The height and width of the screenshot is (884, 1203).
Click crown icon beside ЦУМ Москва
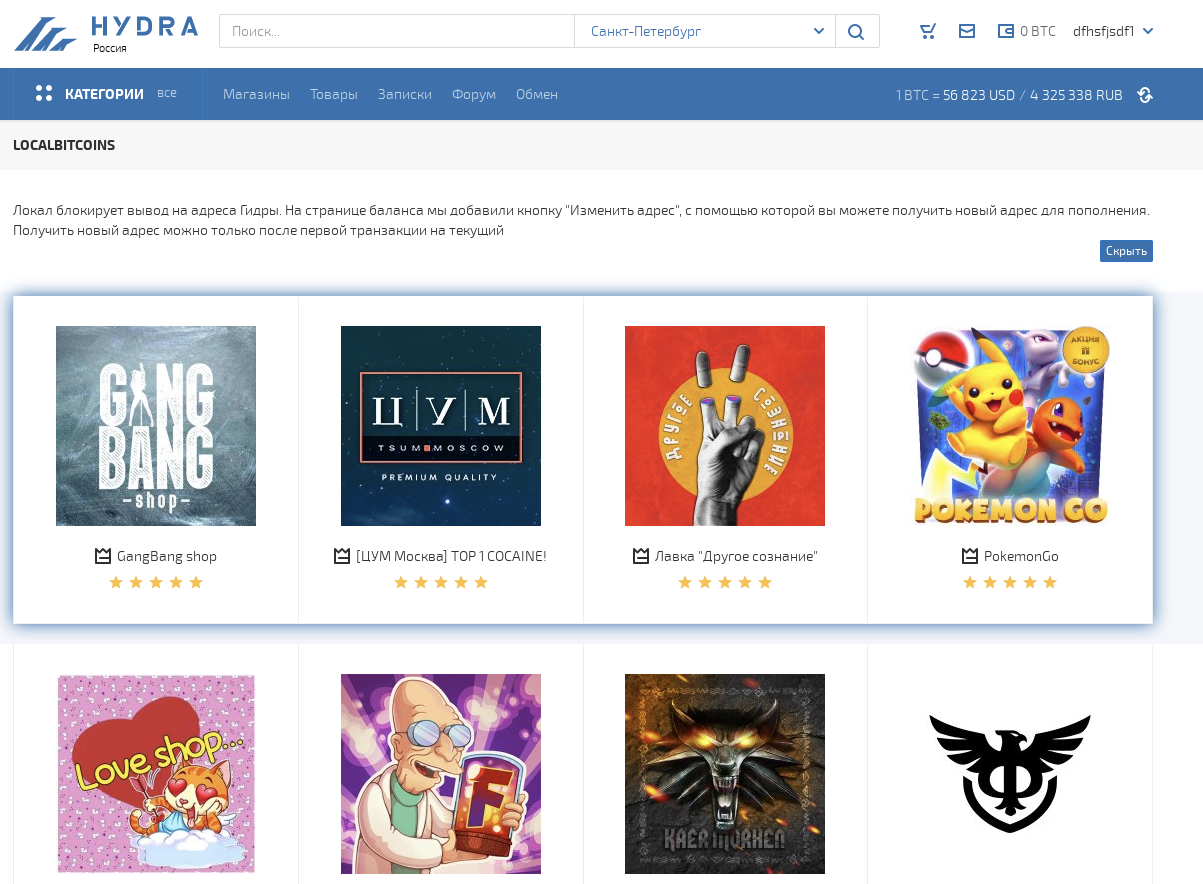tap(342, 556)
